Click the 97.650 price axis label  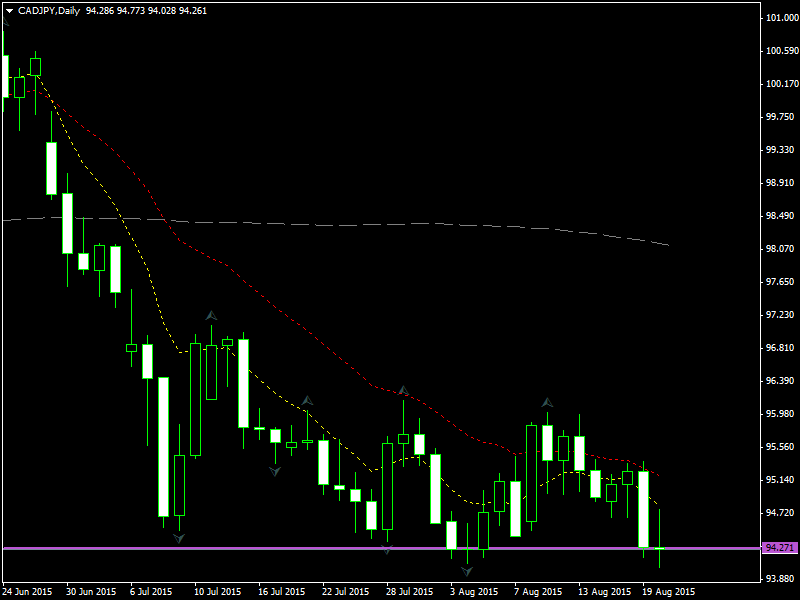[782, 282]
